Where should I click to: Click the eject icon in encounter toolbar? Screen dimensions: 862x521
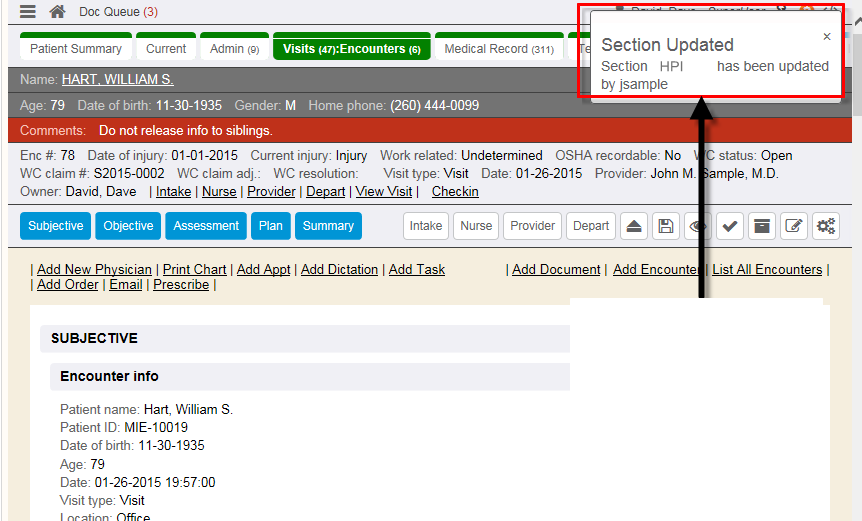tap(634, 226)
